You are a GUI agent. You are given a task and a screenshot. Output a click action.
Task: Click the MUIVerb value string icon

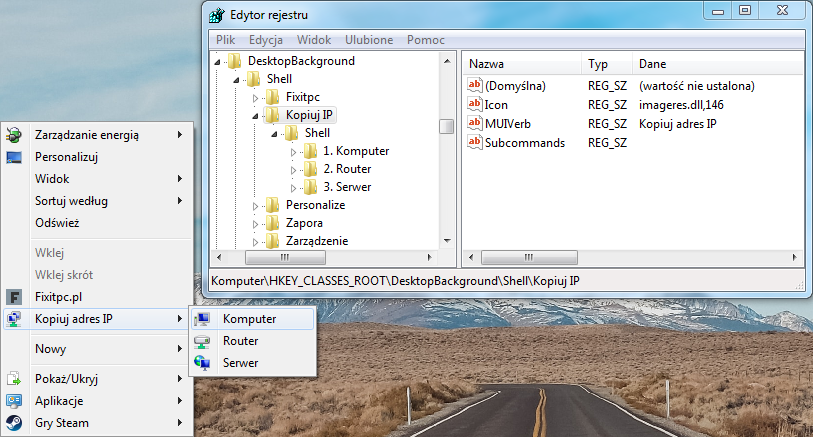pos(475,123)
